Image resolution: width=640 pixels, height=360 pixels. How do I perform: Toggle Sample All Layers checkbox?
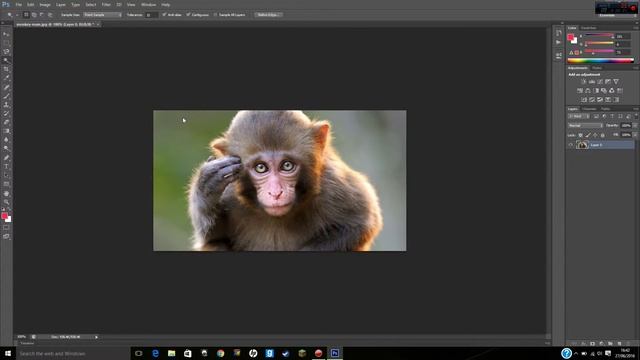point(216,15)
